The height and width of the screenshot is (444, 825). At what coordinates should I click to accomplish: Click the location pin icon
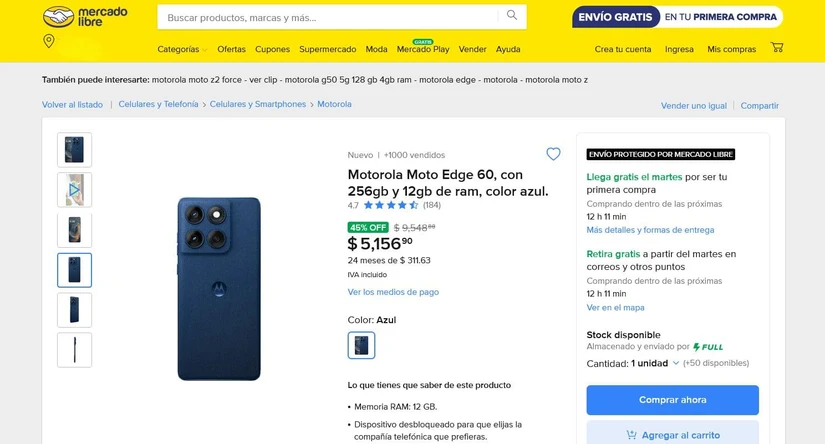[x=49, y=41]
